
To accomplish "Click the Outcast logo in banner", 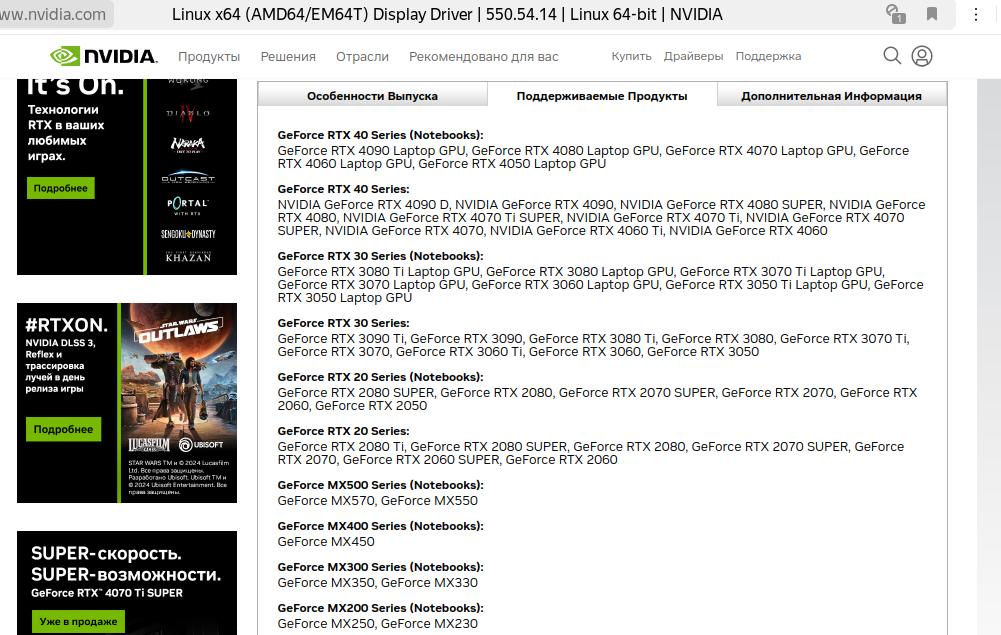I will [188, 176].
